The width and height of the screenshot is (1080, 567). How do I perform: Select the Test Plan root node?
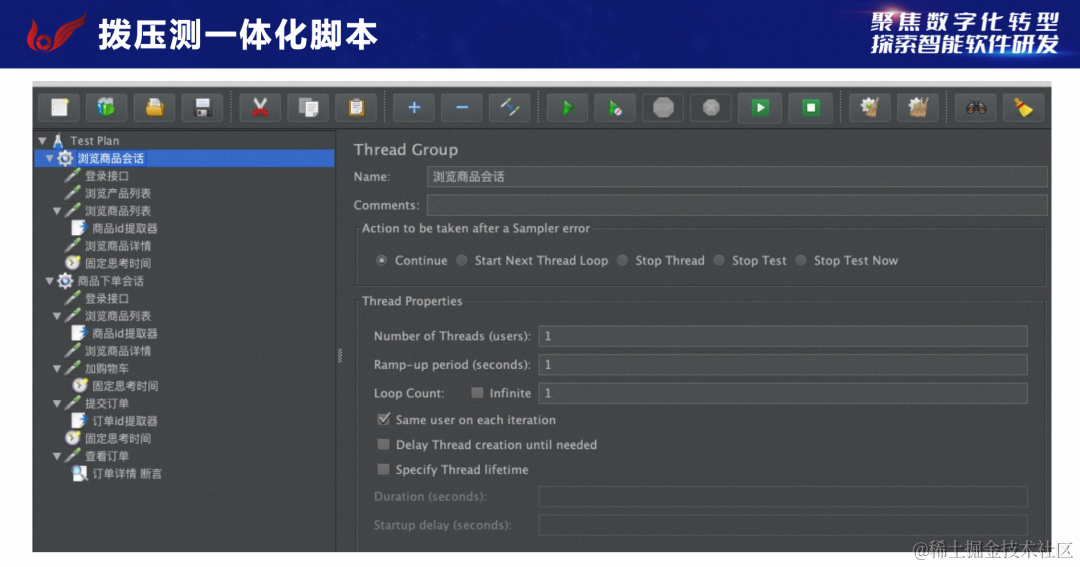click(94, 141)
